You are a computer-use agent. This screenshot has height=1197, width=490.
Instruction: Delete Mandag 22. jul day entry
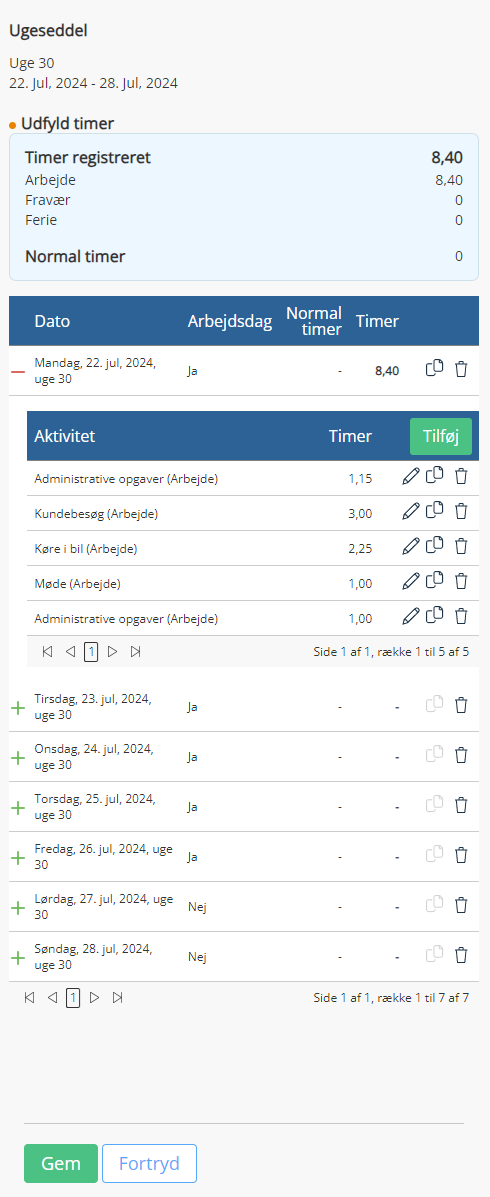coord(461,369)
